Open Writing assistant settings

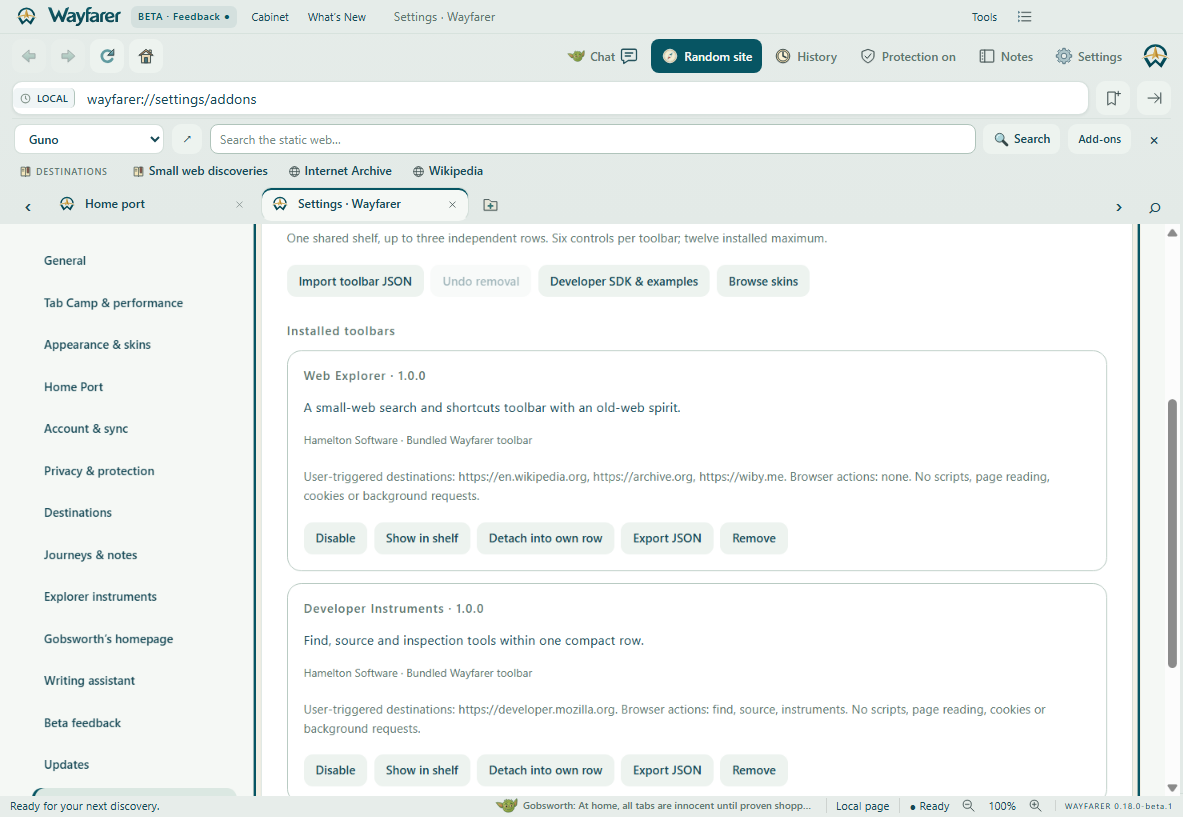pos(89,680)
